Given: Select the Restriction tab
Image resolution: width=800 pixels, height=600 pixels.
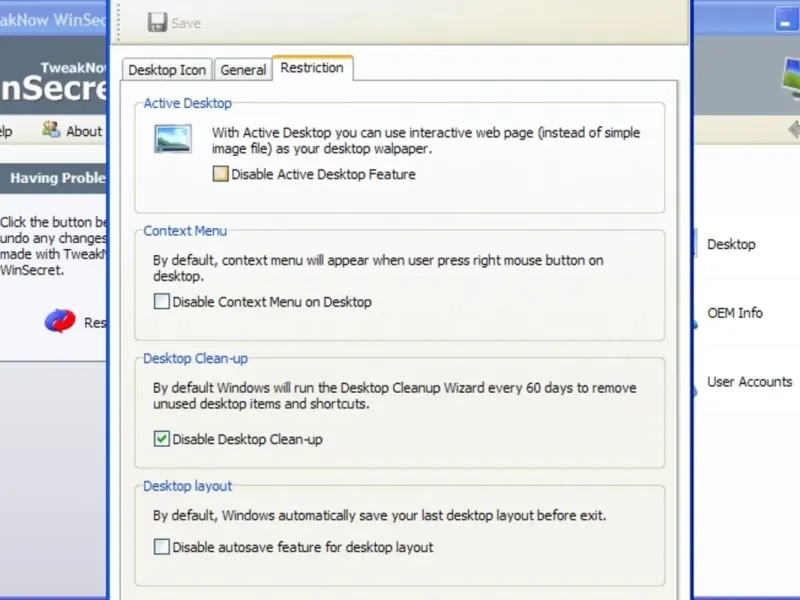Looking at the screenshot, I should pyautogui.click(x=312, y=68).
